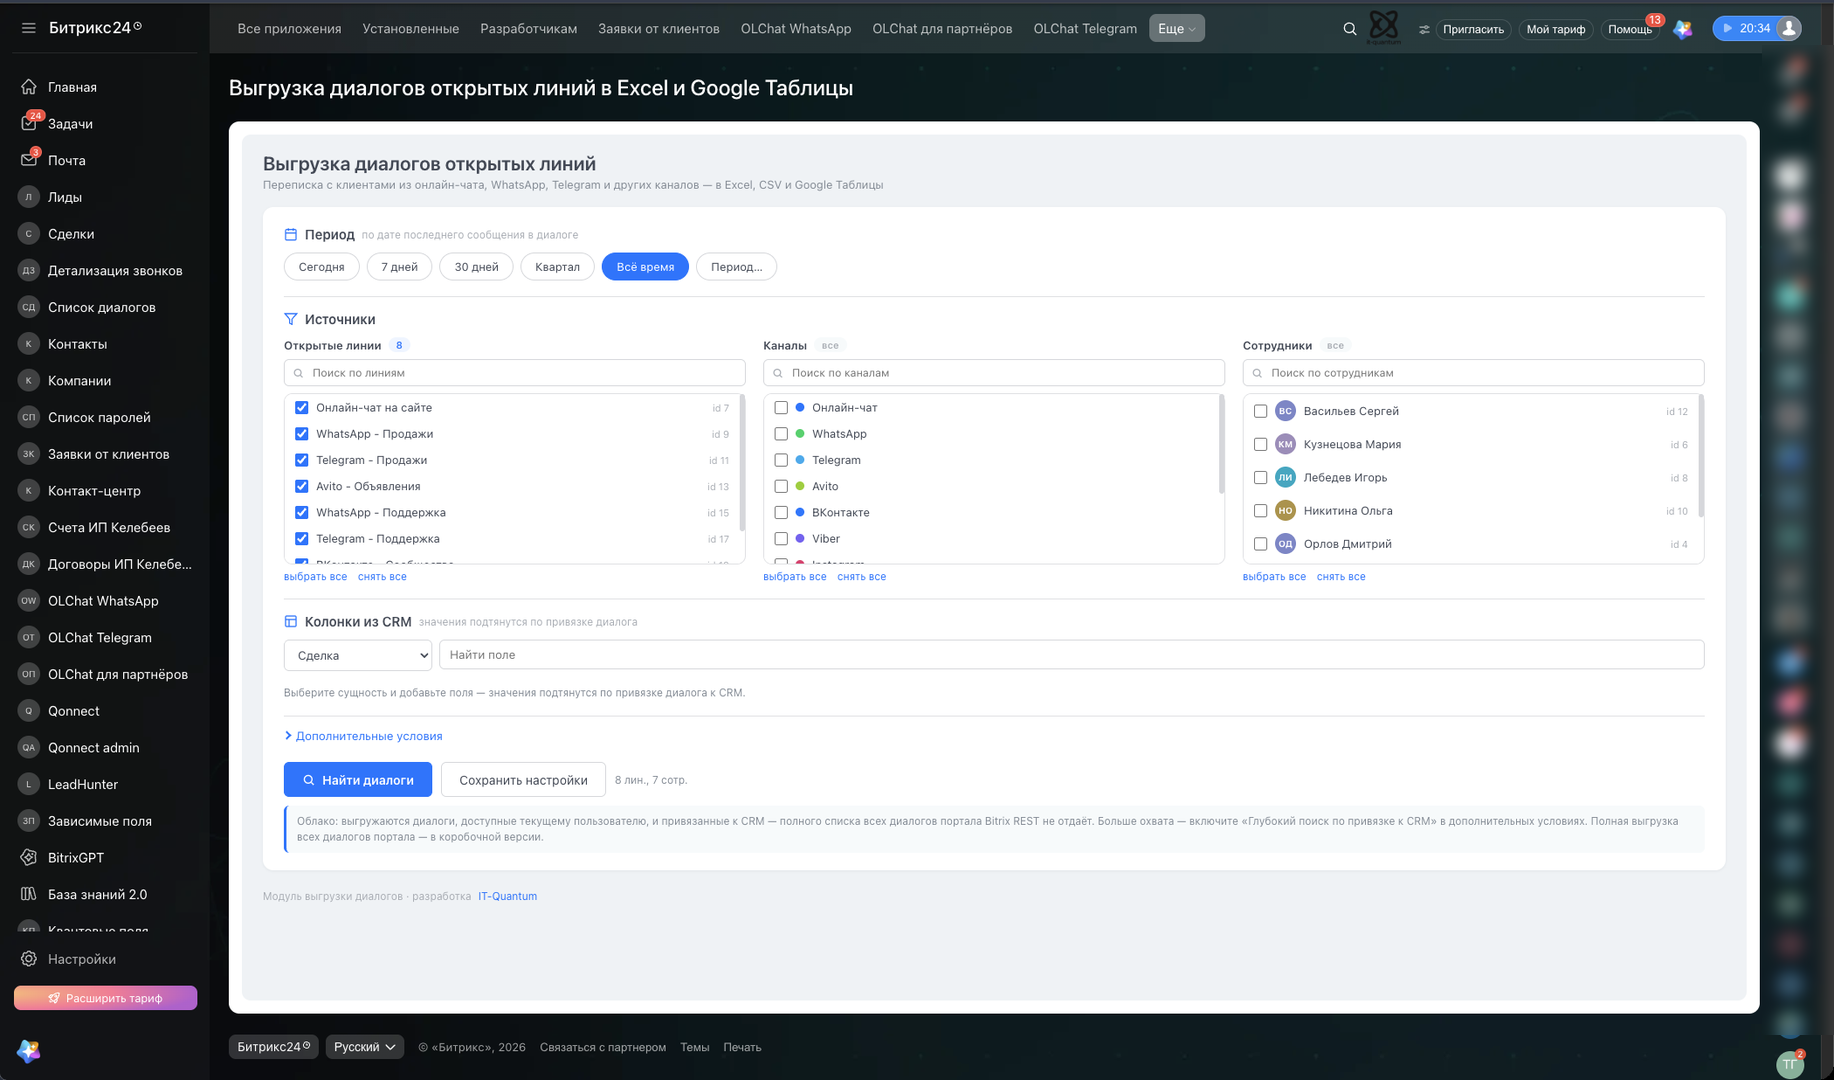Click the Настройки gear icon
1834x1080 pixels.
pyautogui.click(x=29, y=959)
